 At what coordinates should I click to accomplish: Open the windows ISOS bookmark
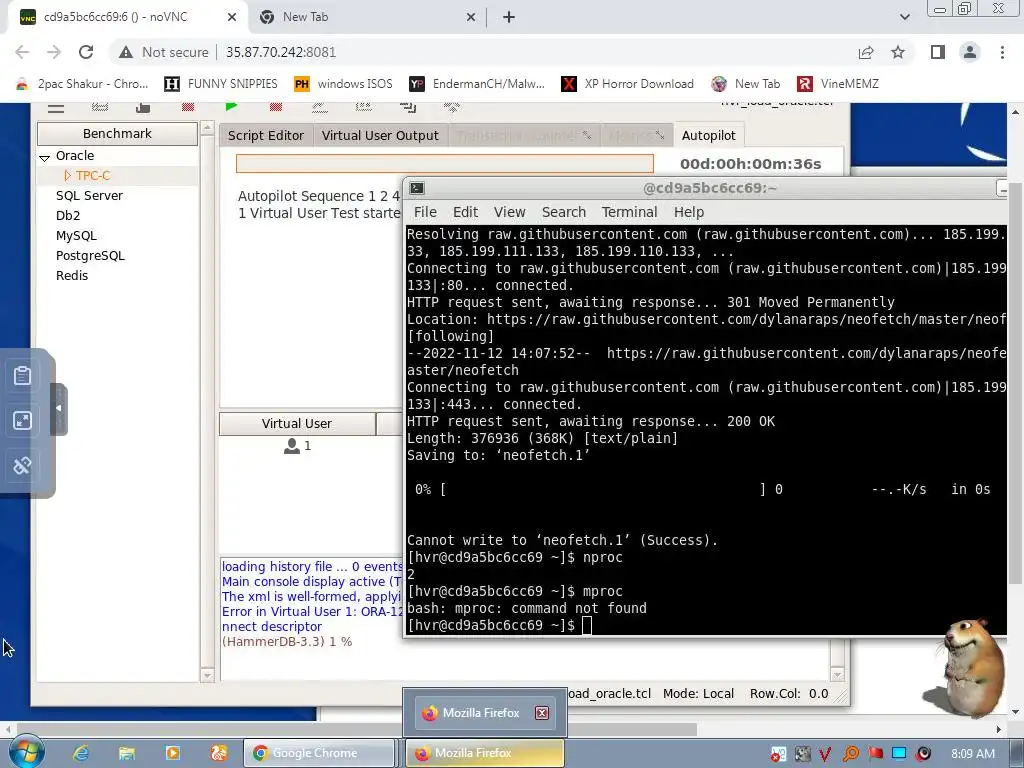pyautogui.click(x=344, y=84)
